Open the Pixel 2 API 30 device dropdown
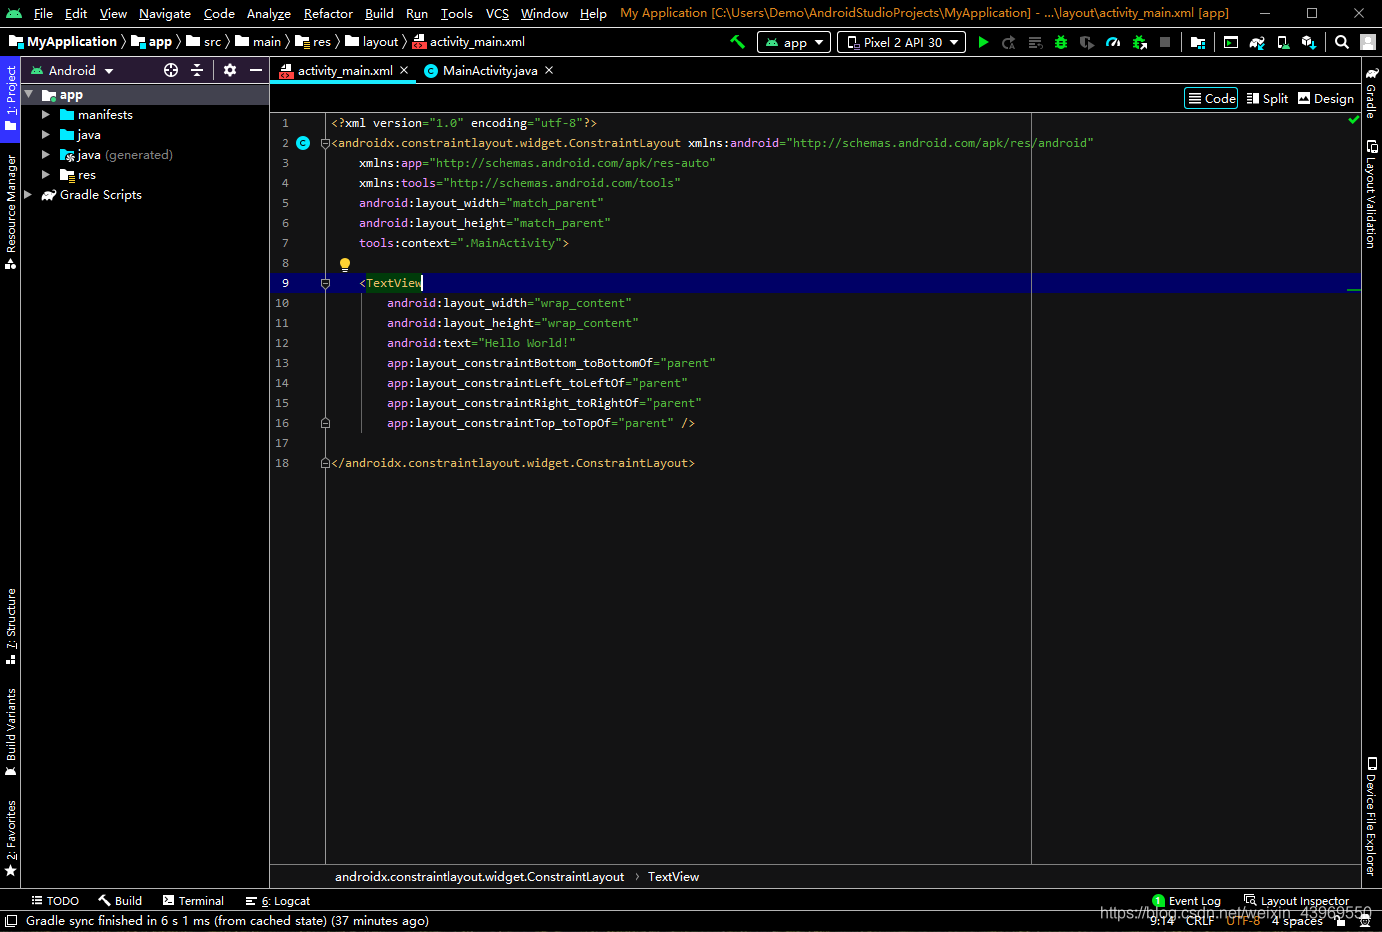 point(901,42)
